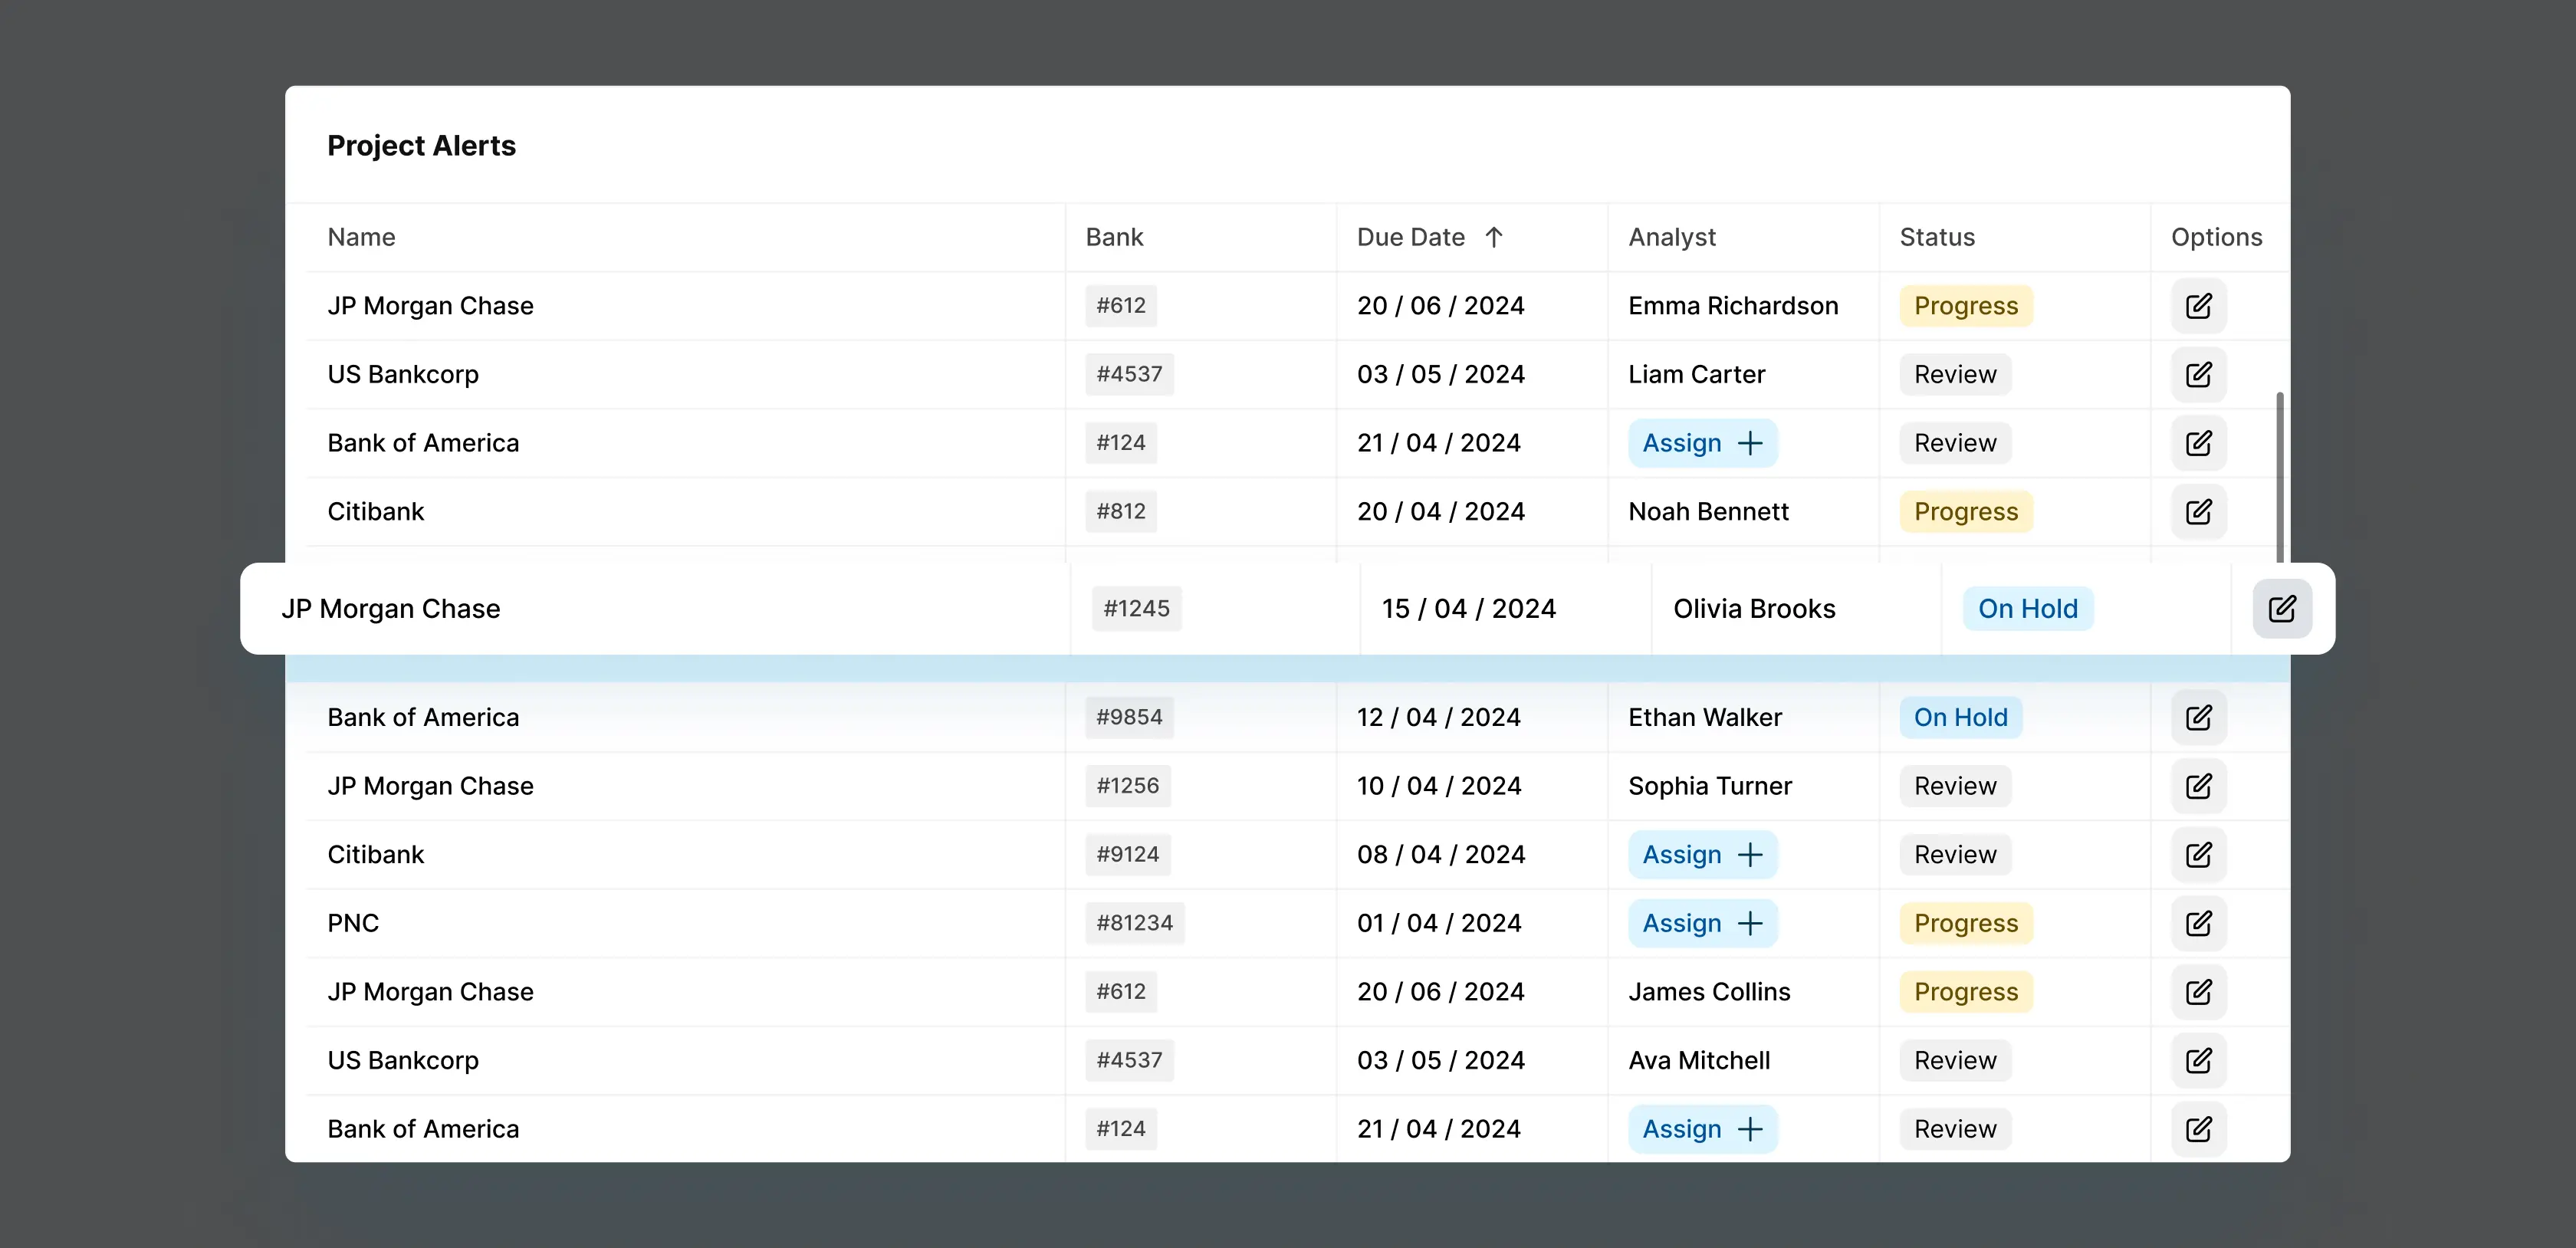Click due date 01 / 04 / 2024

[1439, 924]
